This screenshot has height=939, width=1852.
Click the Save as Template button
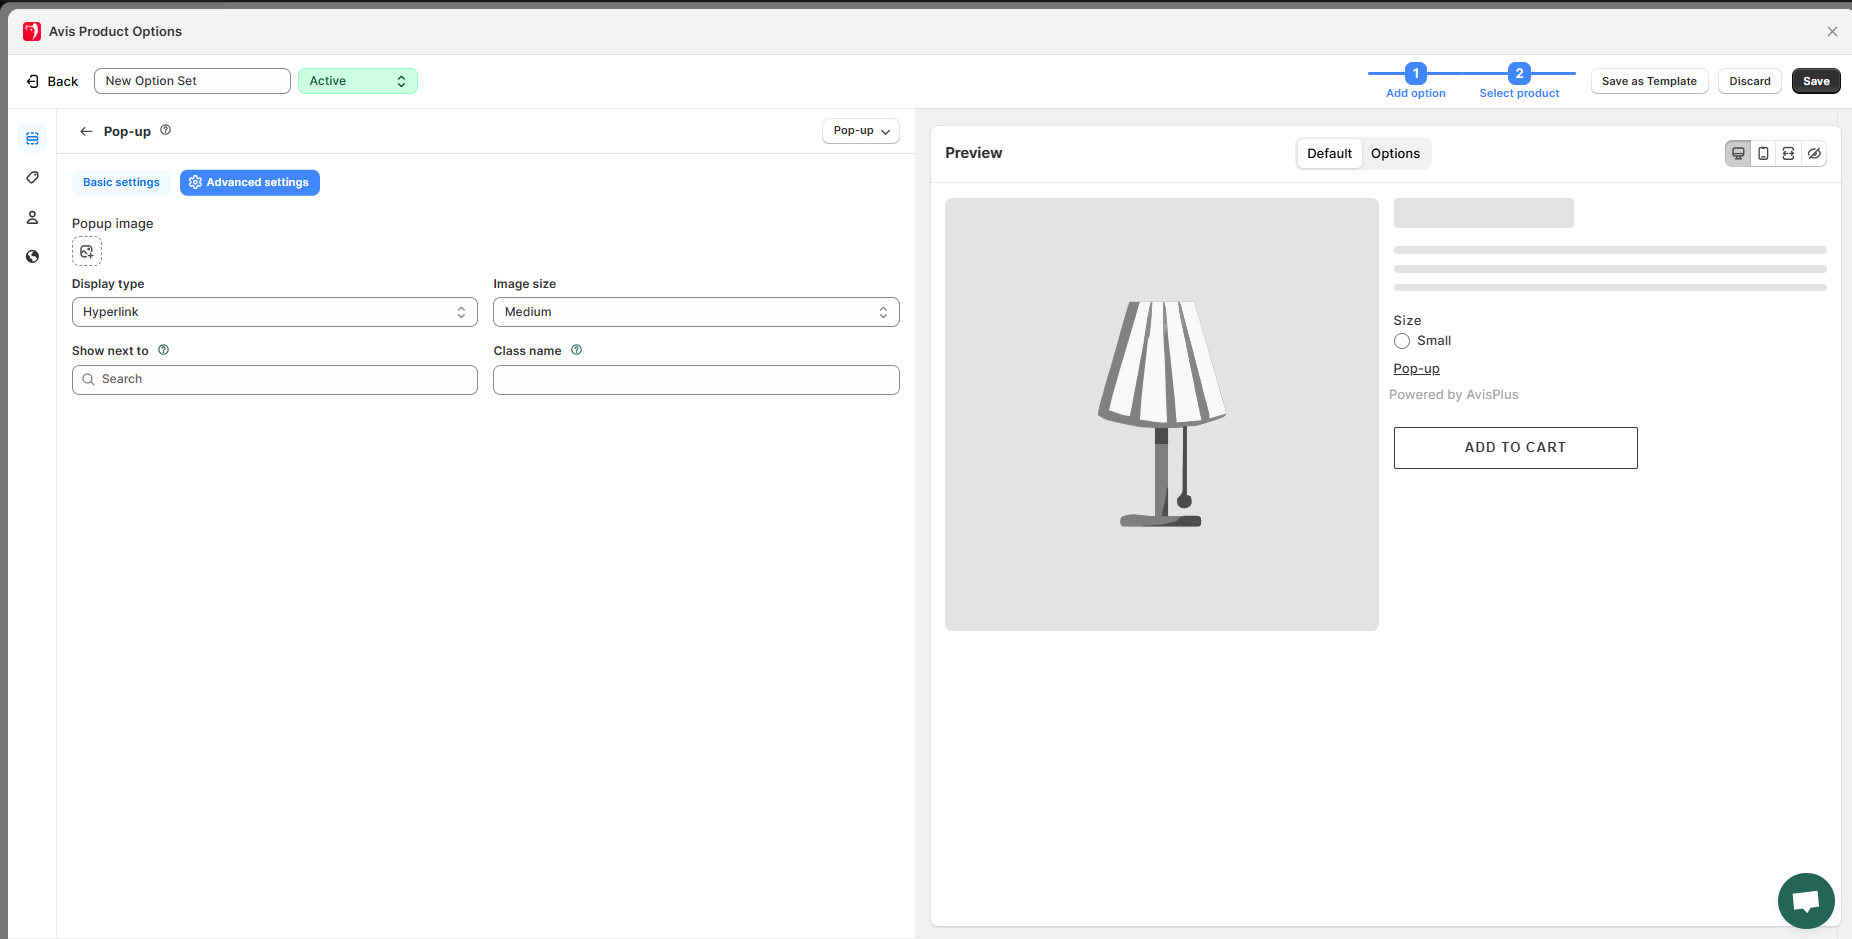click(x=1649, y=81)
